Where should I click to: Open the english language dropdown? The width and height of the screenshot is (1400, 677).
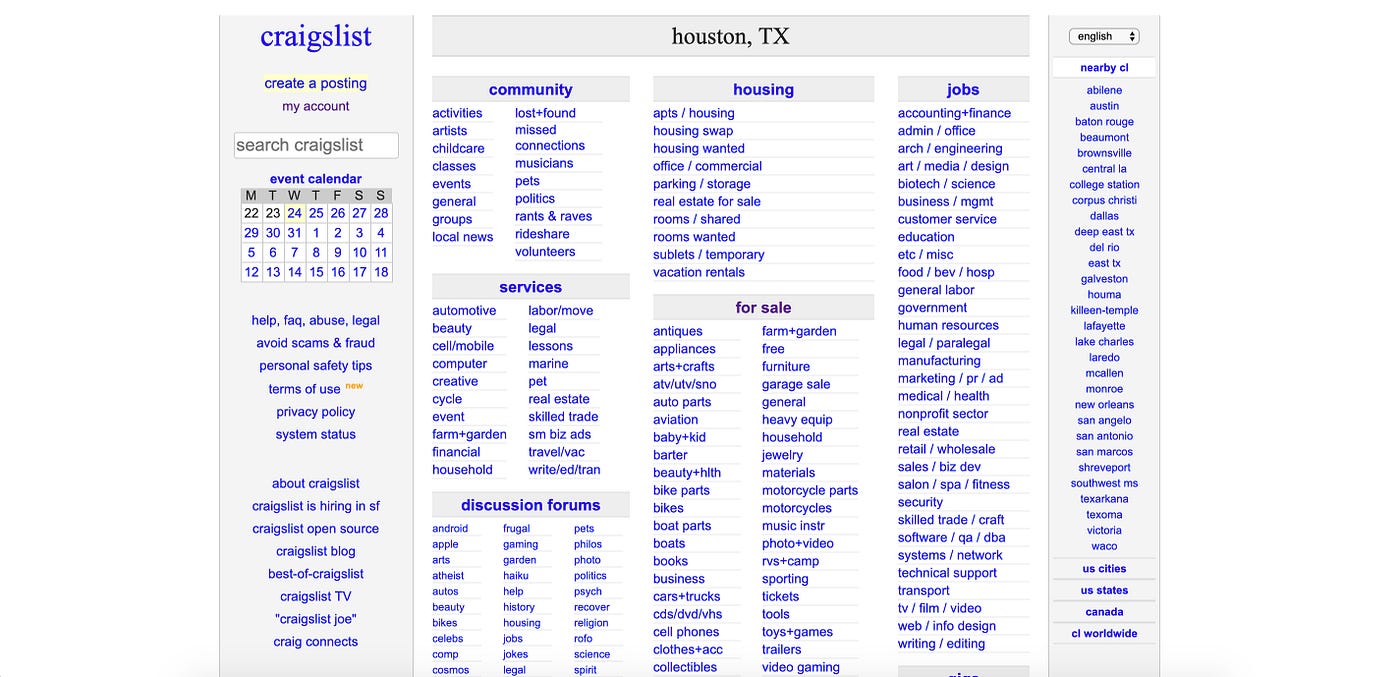point(1104,36)
